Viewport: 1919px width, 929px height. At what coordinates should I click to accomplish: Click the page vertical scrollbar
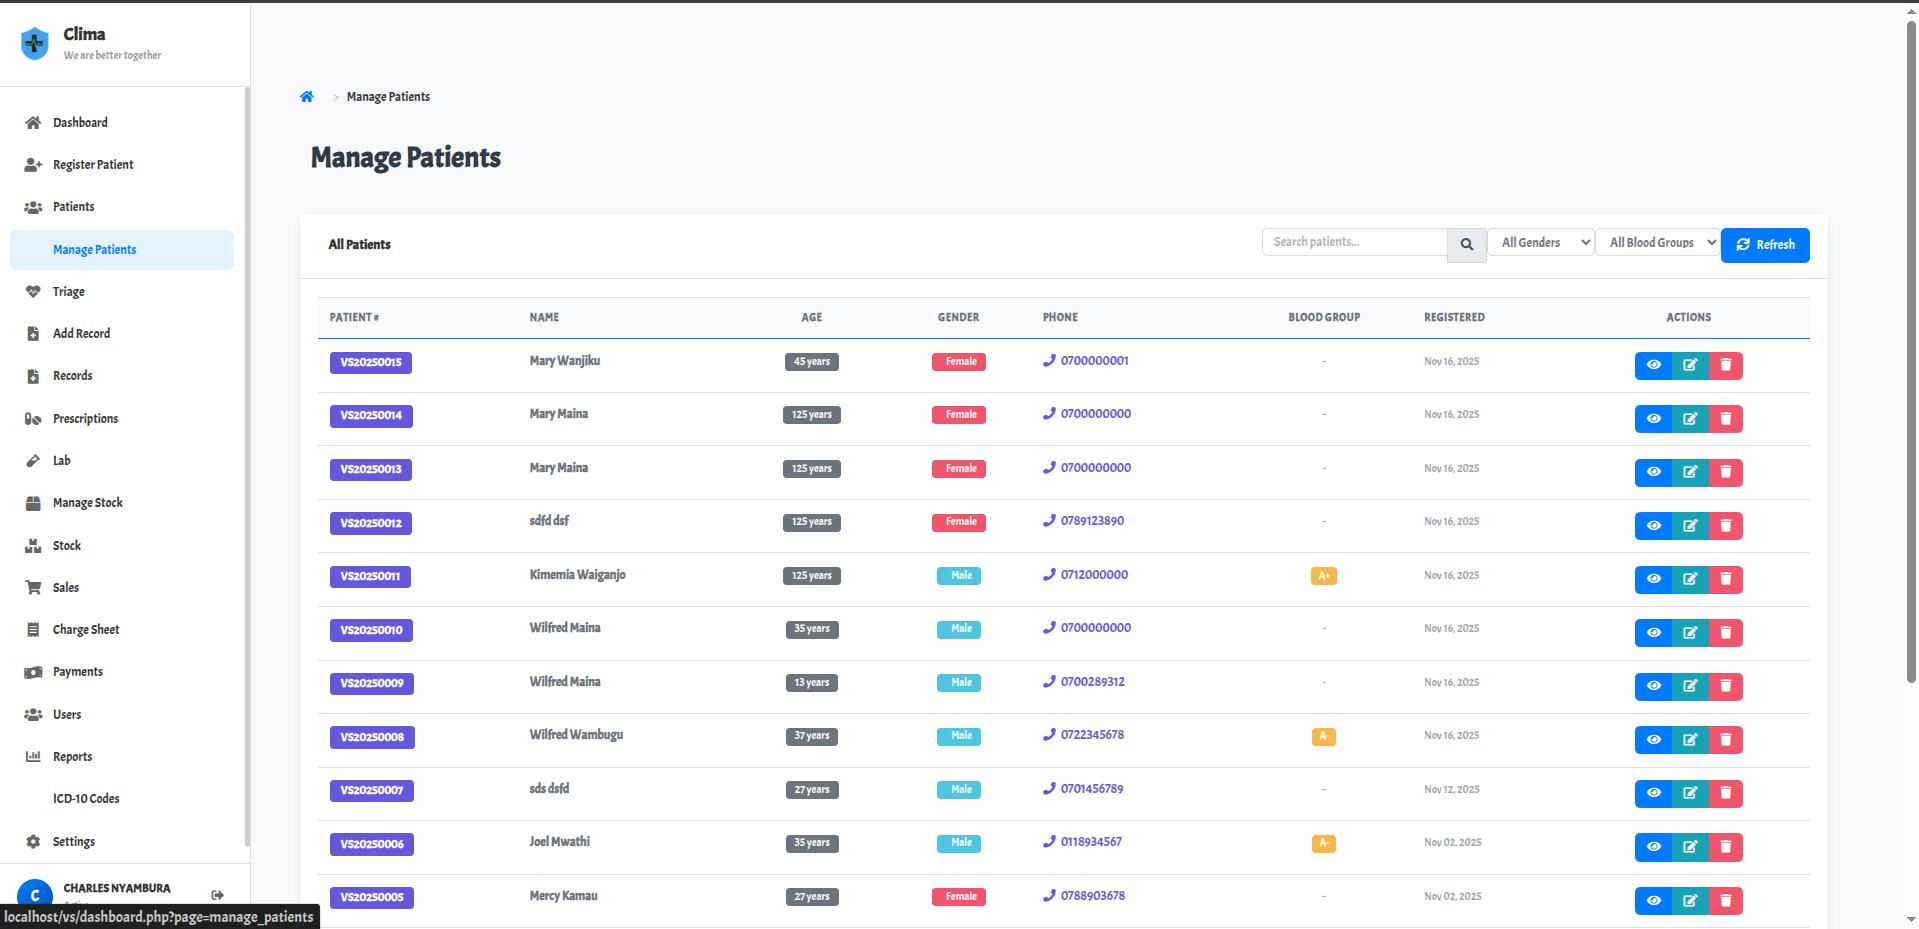coord(1911,350)
